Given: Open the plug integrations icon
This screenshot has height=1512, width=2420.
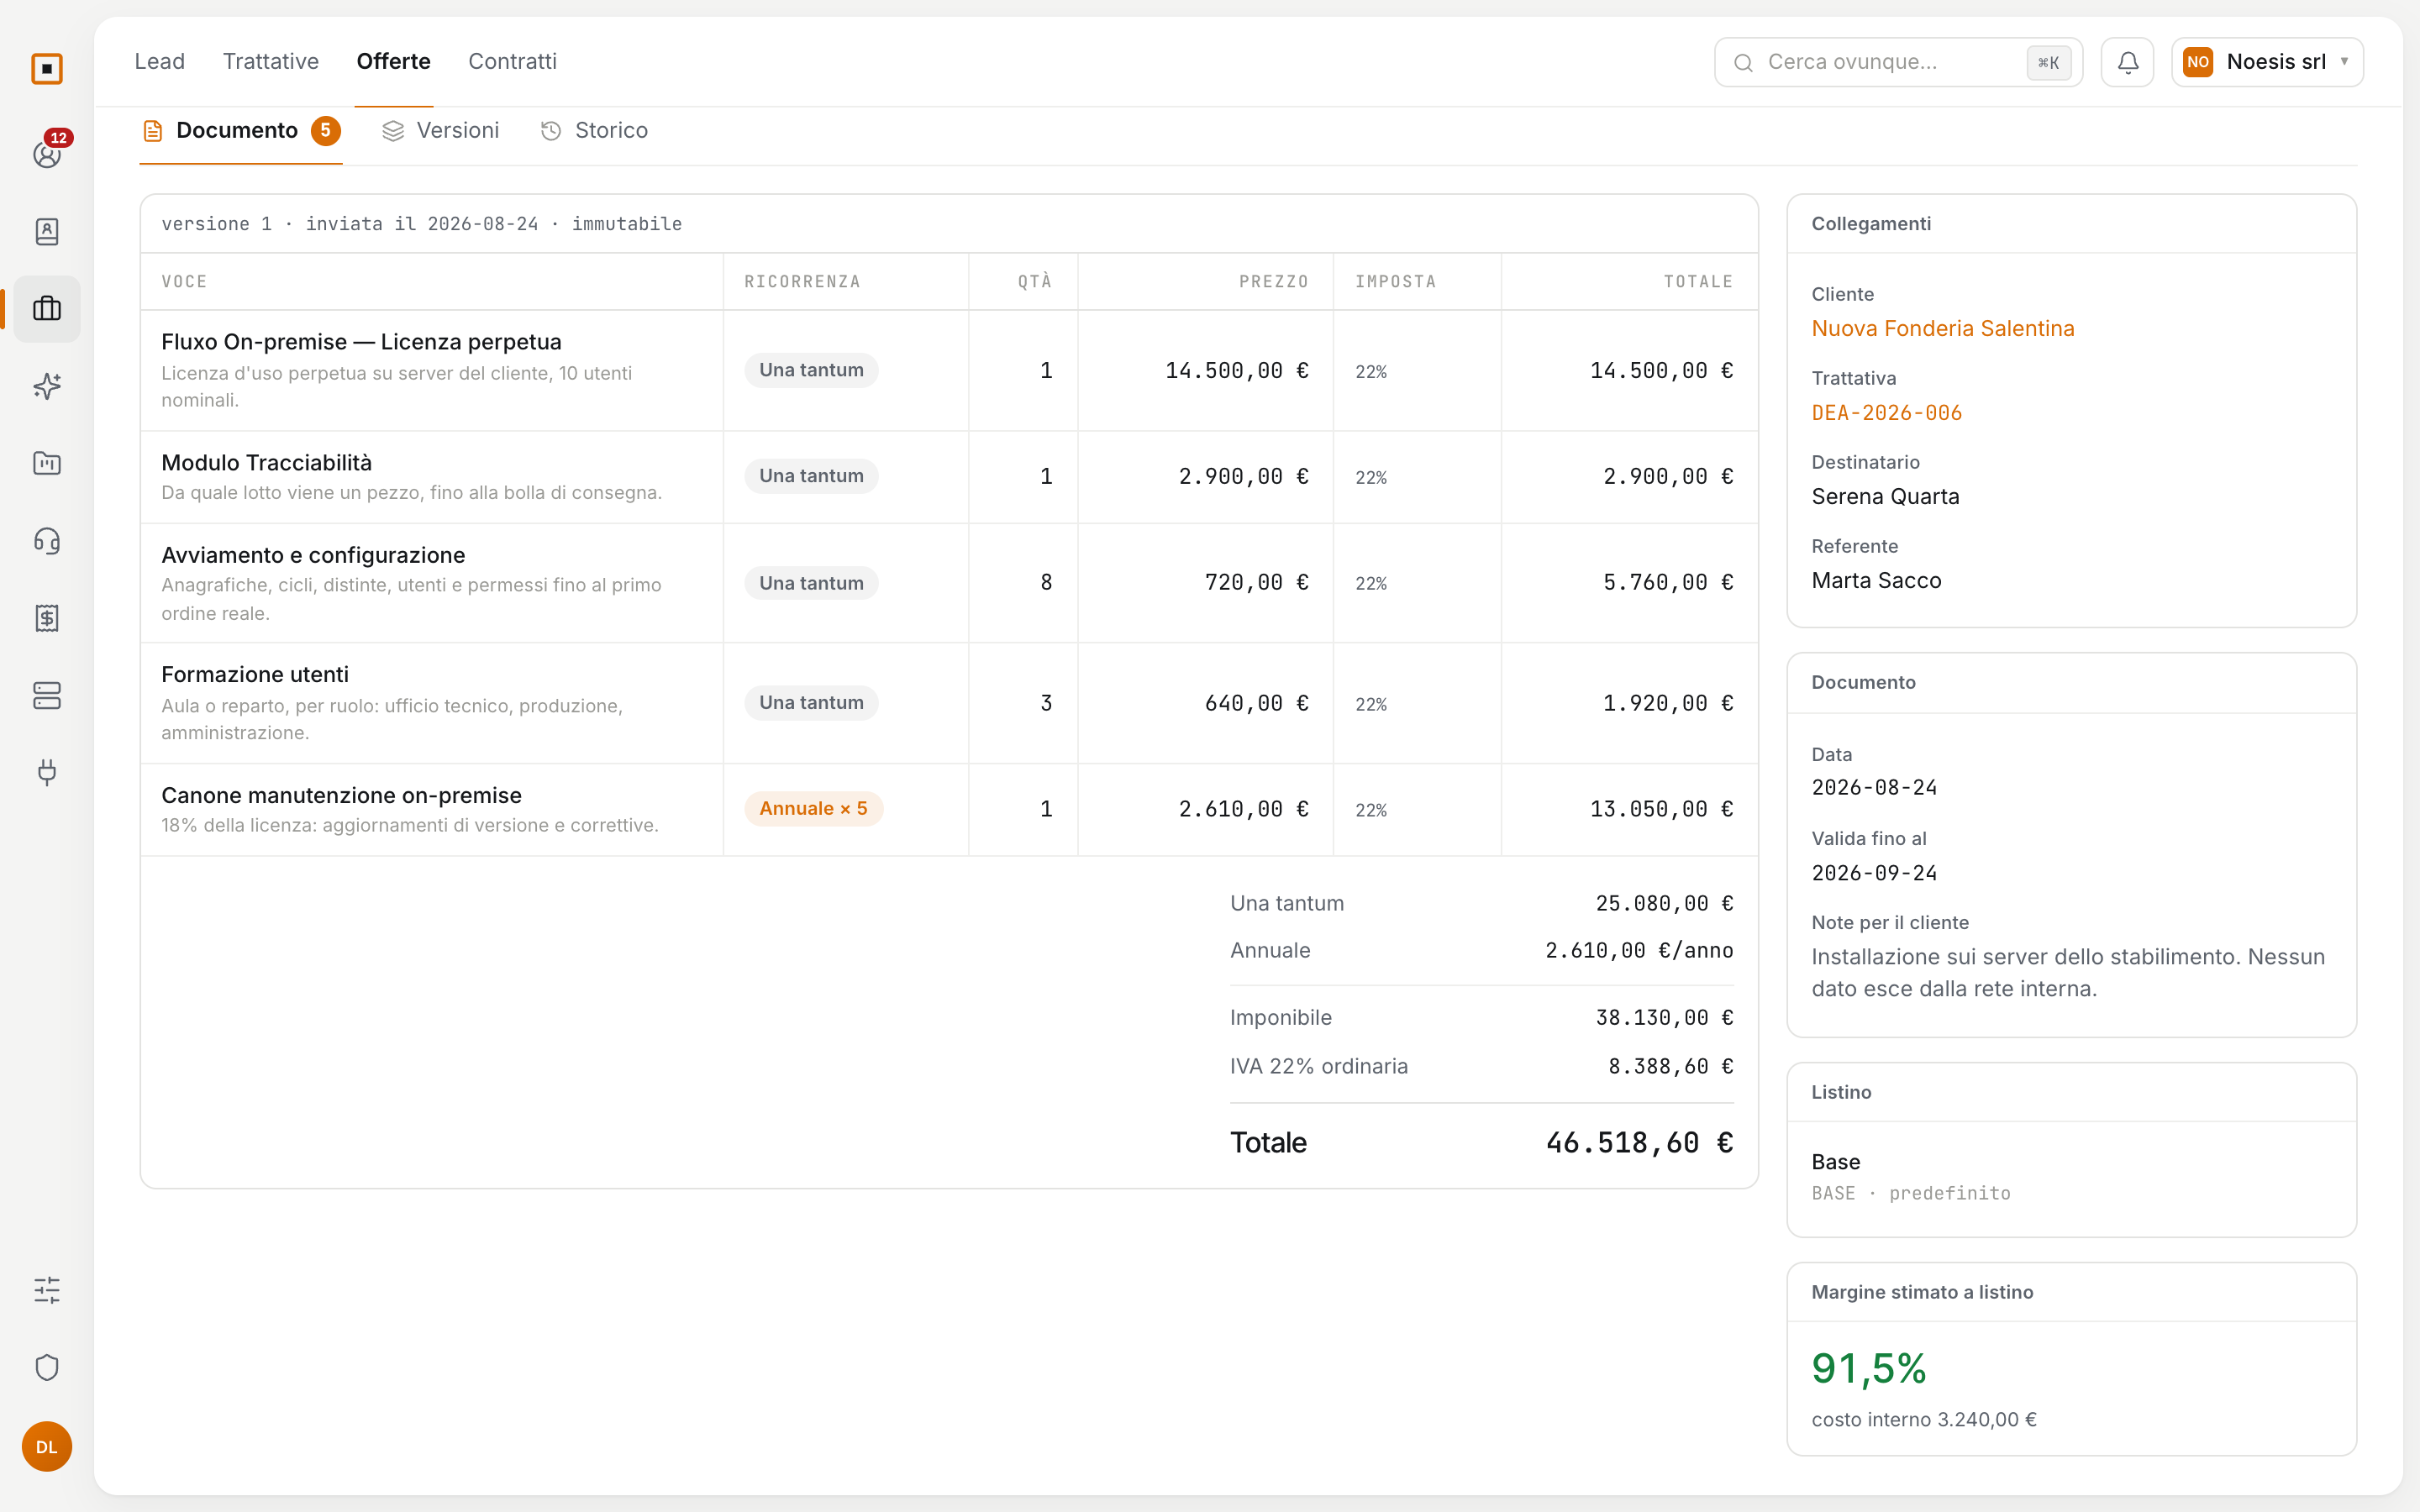Looking at the screenshot, I should pyautogui.click(x=47, y=772).
